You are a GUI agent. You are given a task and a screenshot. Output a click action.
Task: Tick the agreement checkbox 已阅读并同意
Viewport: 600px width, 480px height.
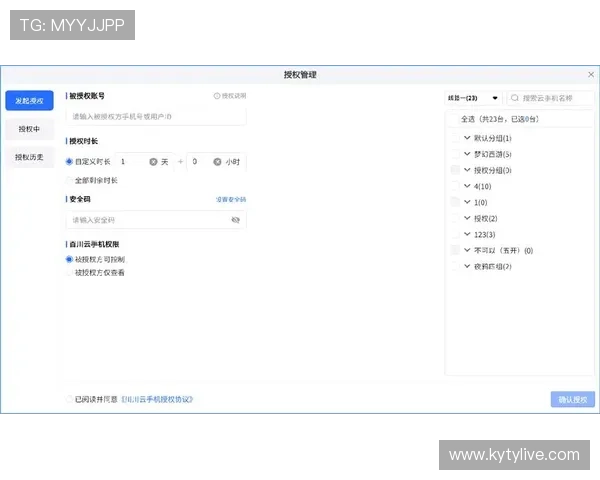click(69, 399)
